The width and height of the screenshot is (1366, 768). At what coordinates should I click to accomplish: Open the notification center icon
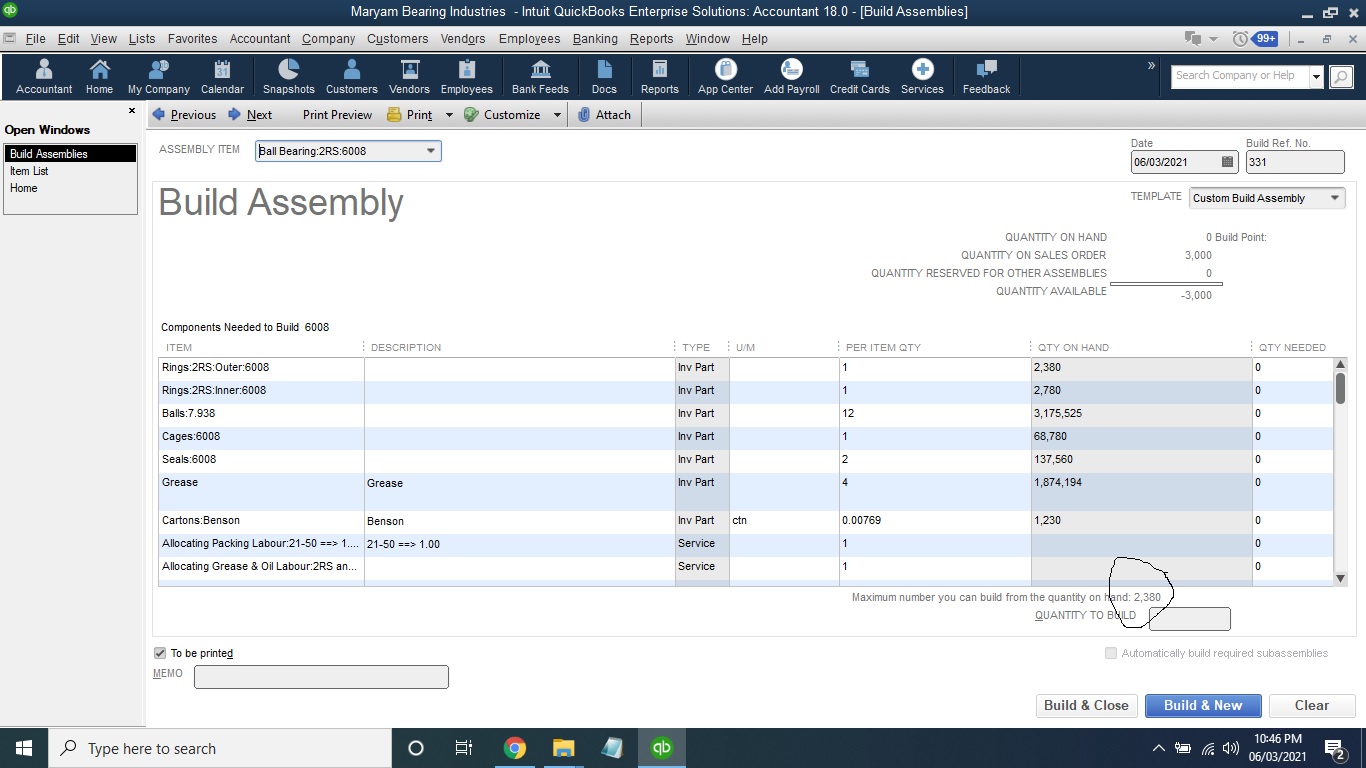coord(1334,748)
